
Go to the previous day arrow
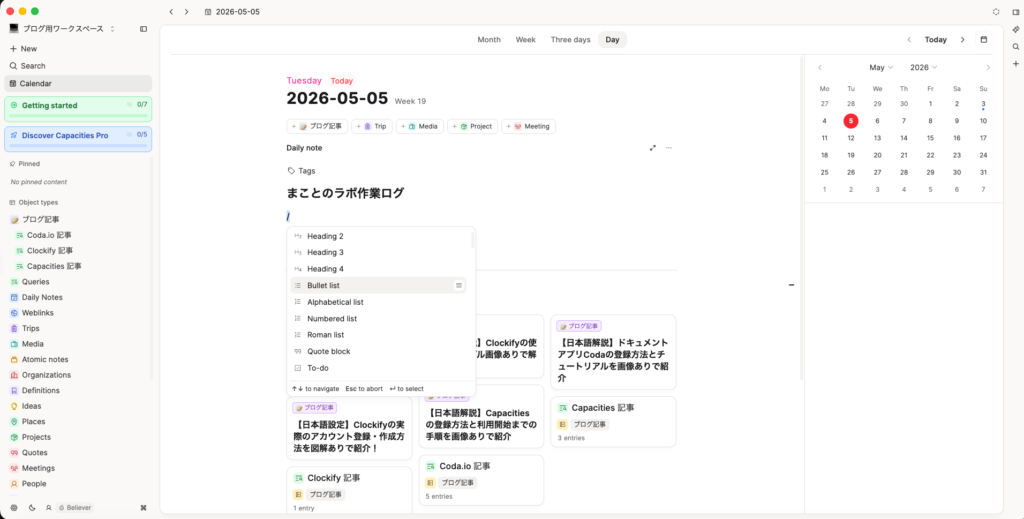point(909,40)
